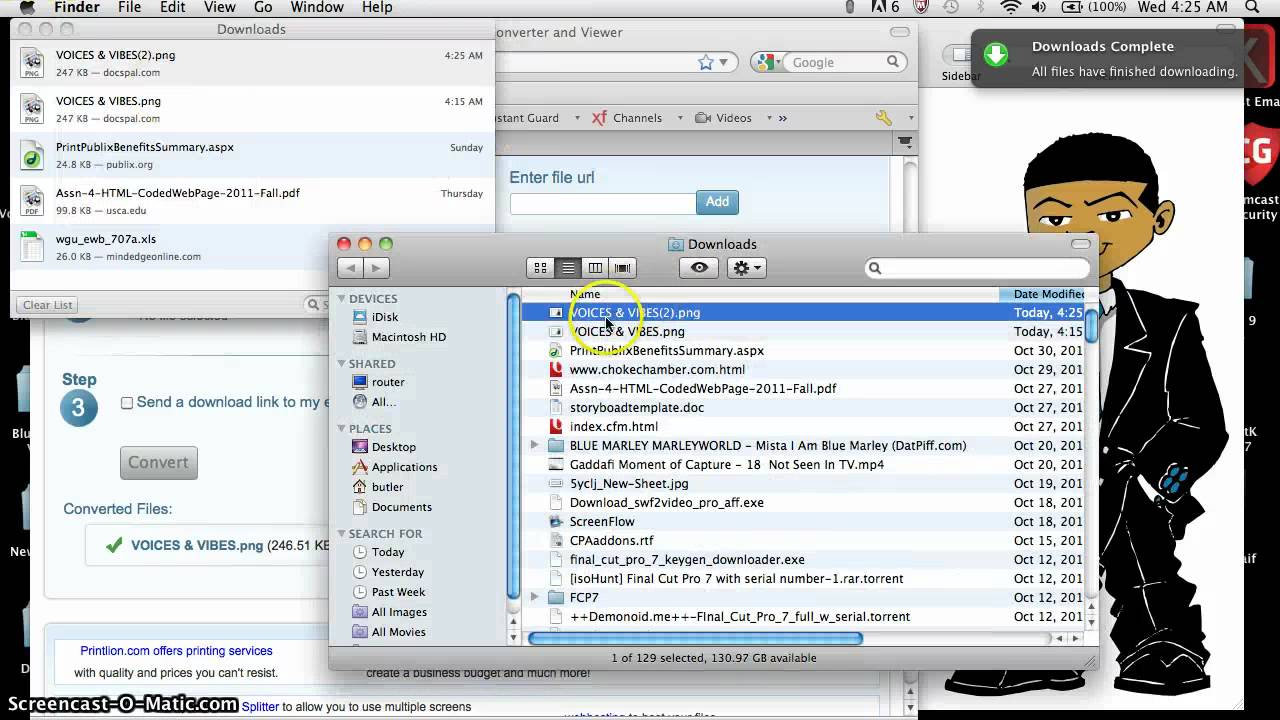The height and width of the screenshot is (720, 1280).
Task: Click the Add button in browser
Action: (717, 202)
